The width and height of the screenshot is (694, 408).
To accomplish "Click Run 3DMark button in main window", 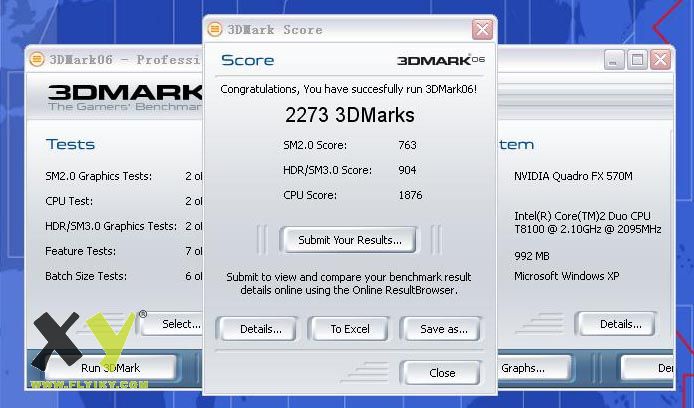I will [111, 368].
